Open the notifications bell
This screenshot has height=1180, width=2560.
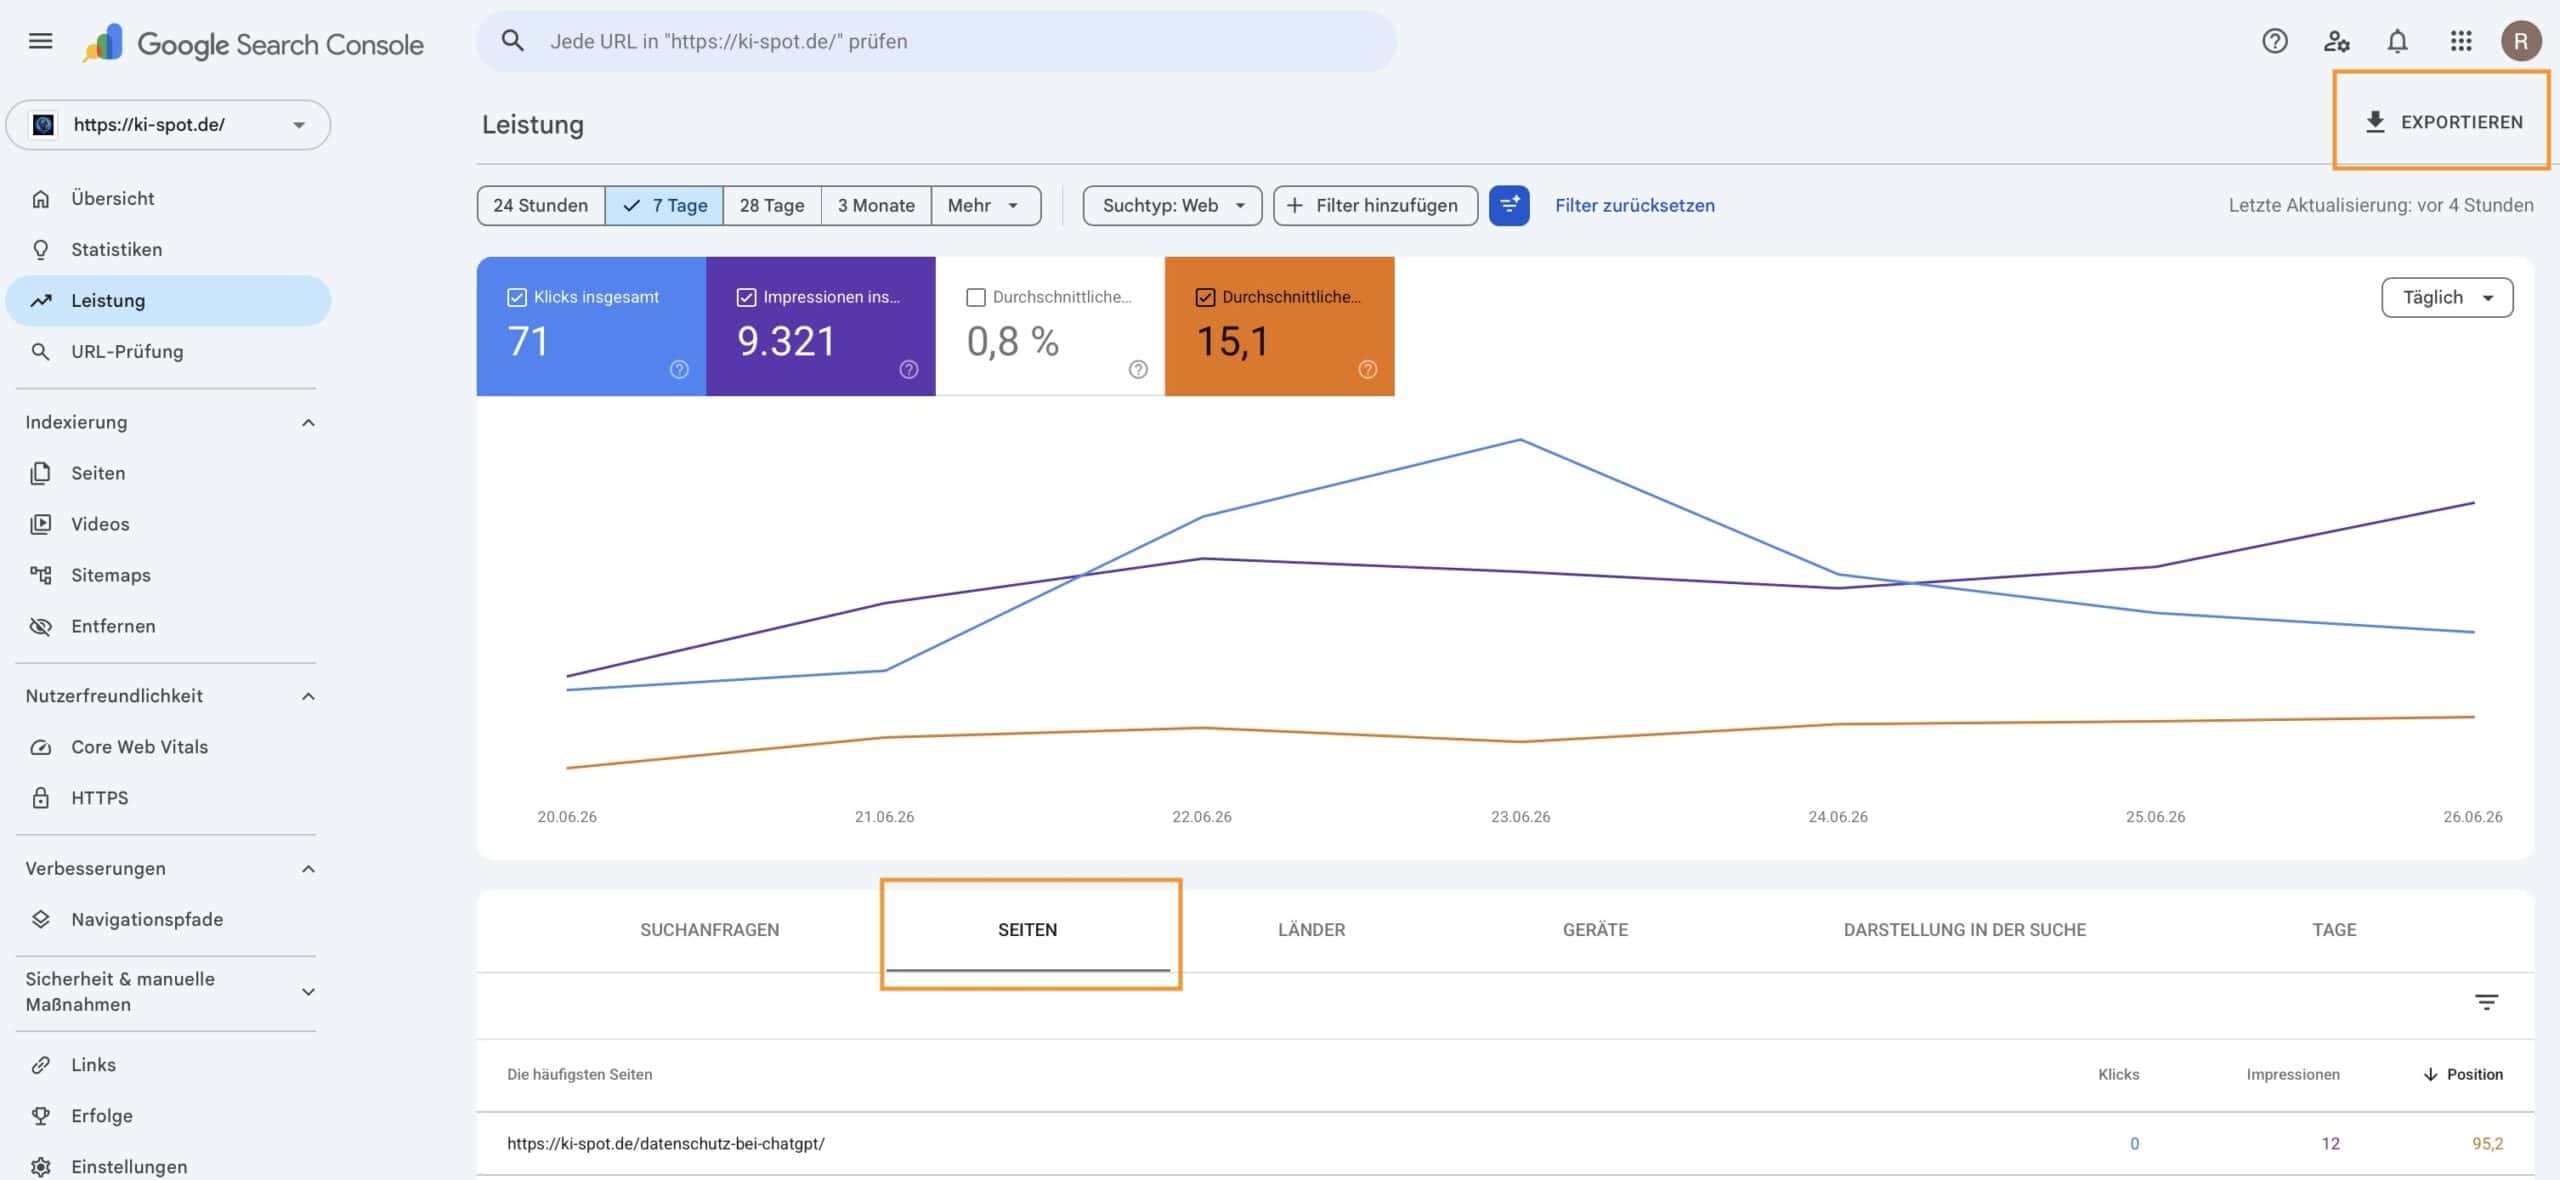click(2397, 41)
